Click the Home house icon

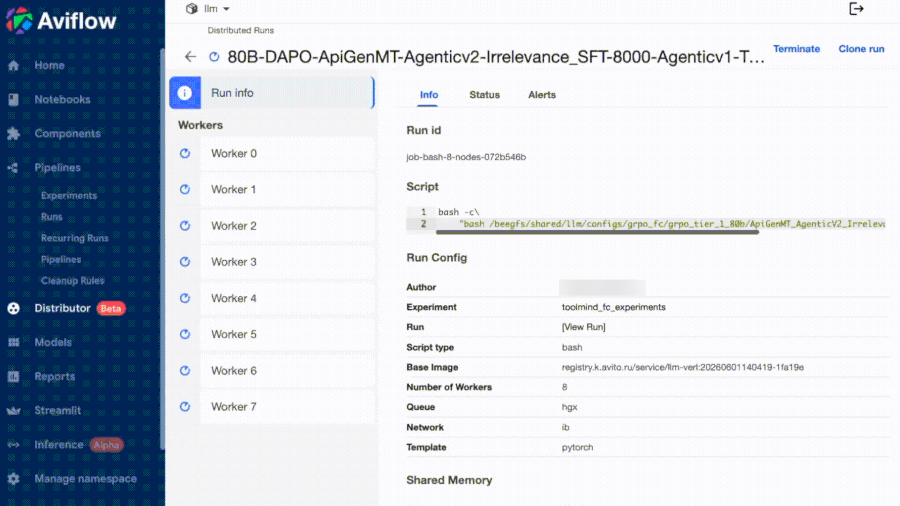pos(14,65)
